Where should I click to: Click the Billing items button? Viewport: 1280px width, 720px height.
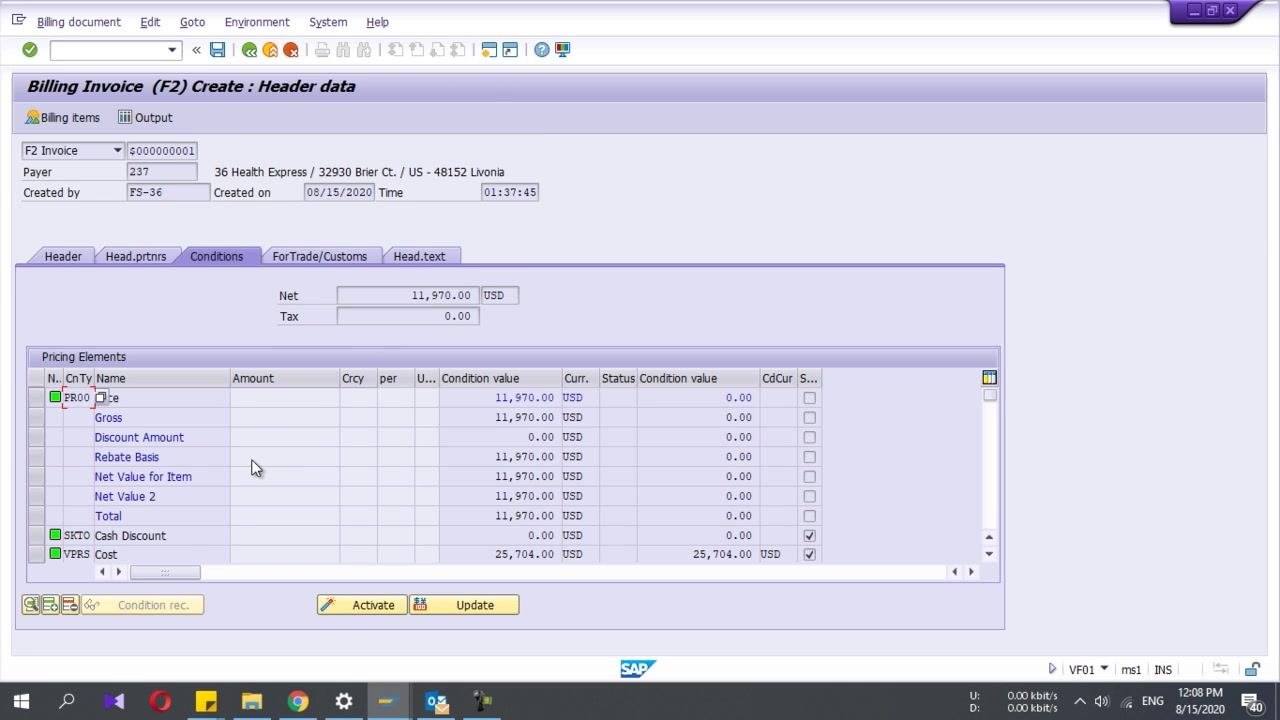click(62, 118)
